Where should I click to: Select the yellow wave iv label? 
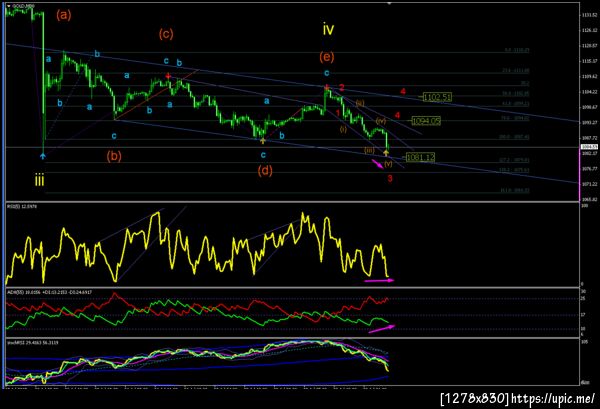pos(328,29)
